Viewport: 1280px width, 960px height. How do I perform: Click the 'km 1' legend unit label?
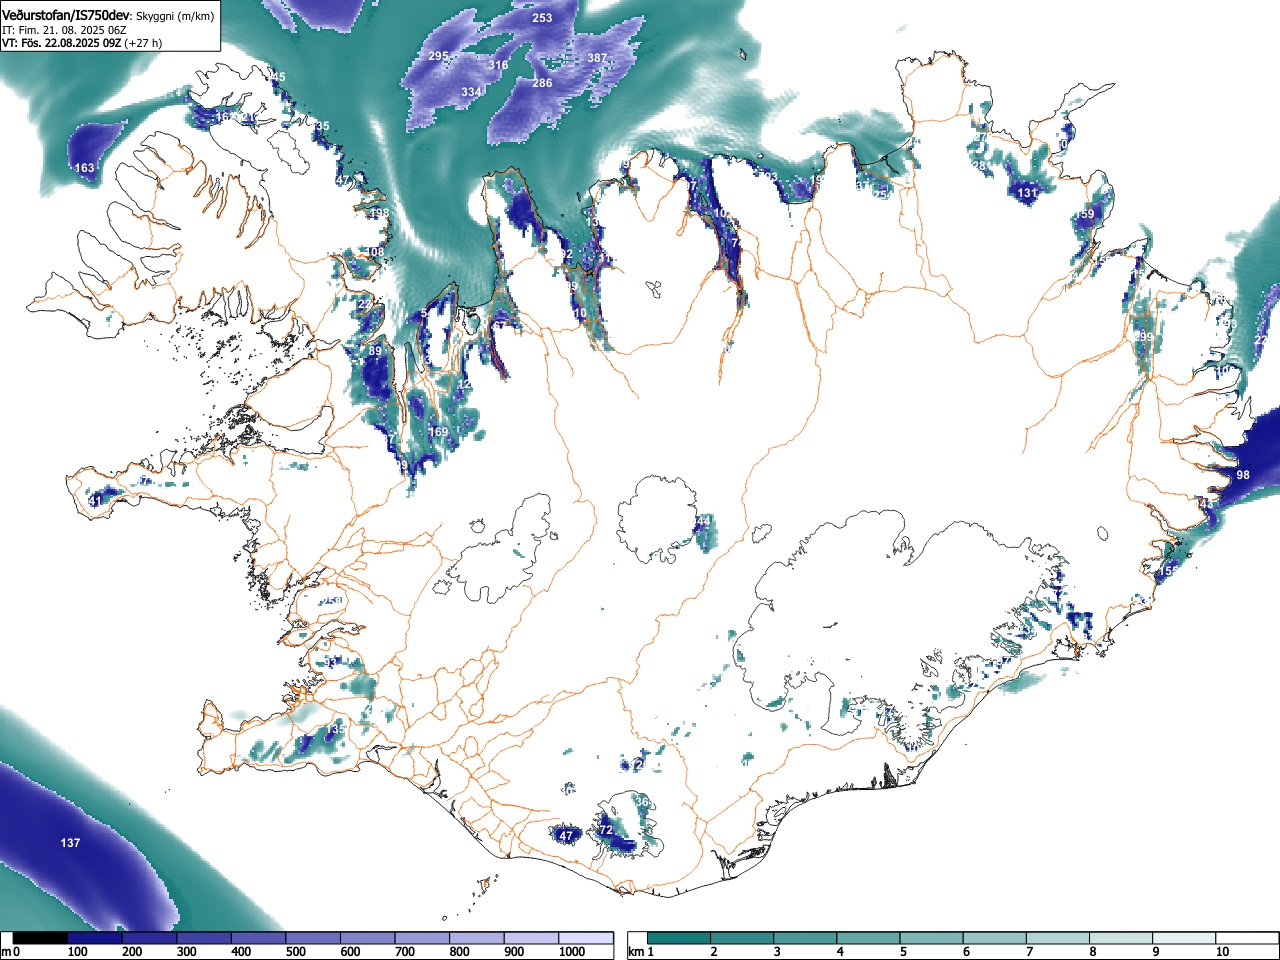click(642, 952)
